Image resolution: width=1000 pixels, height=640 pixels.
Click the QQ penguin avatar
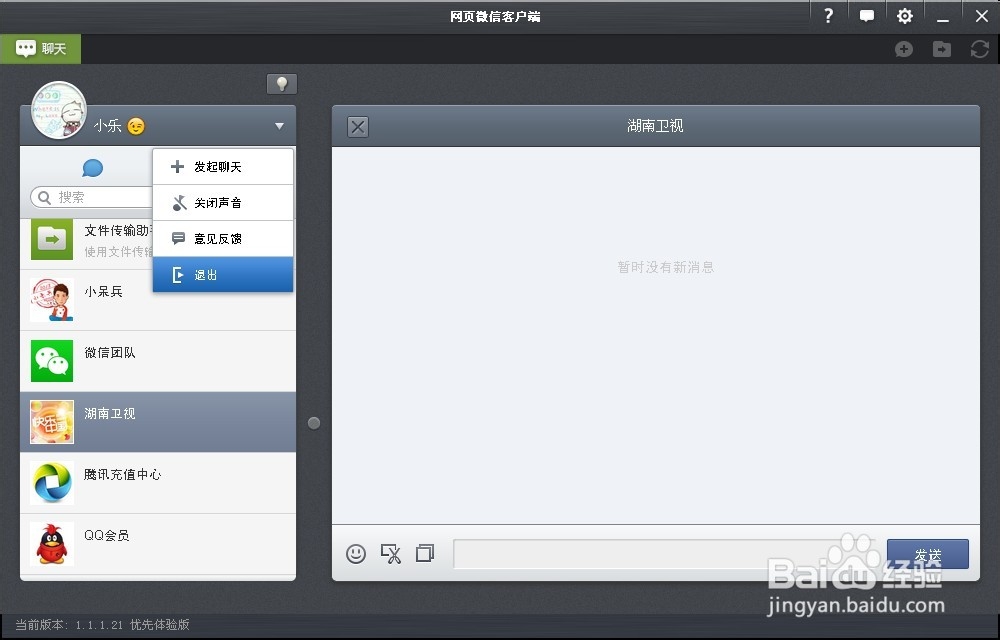(x=52, y=544)
